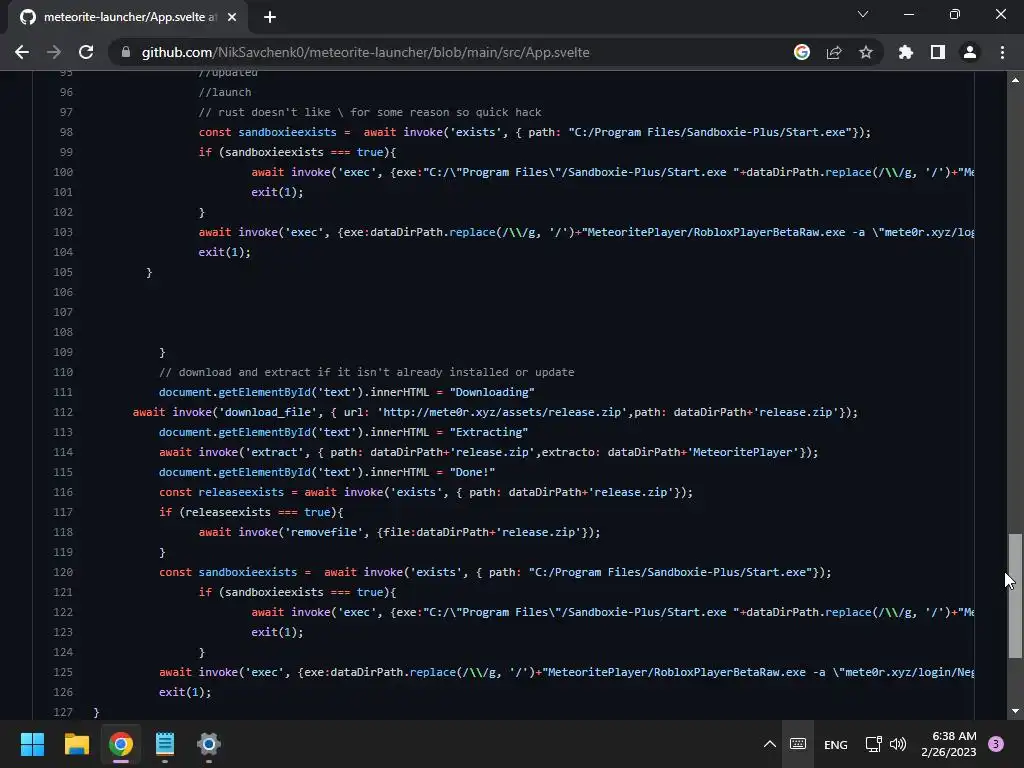
Task: Go back with the browser back arrow
Action: [x=22, y=52]
